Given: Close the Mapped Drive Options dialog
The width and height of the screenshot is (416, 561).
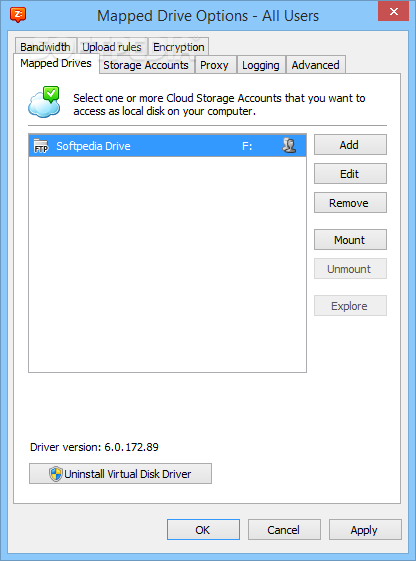Looking at the screenshot, I should (393, 12).
